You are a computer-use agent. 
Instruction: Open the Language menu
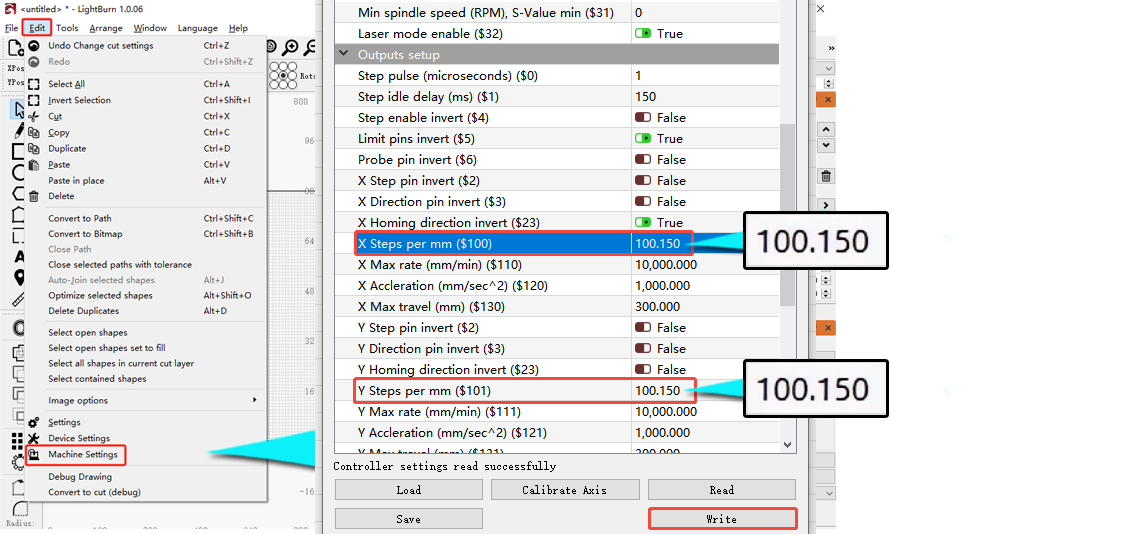(197, 28)
